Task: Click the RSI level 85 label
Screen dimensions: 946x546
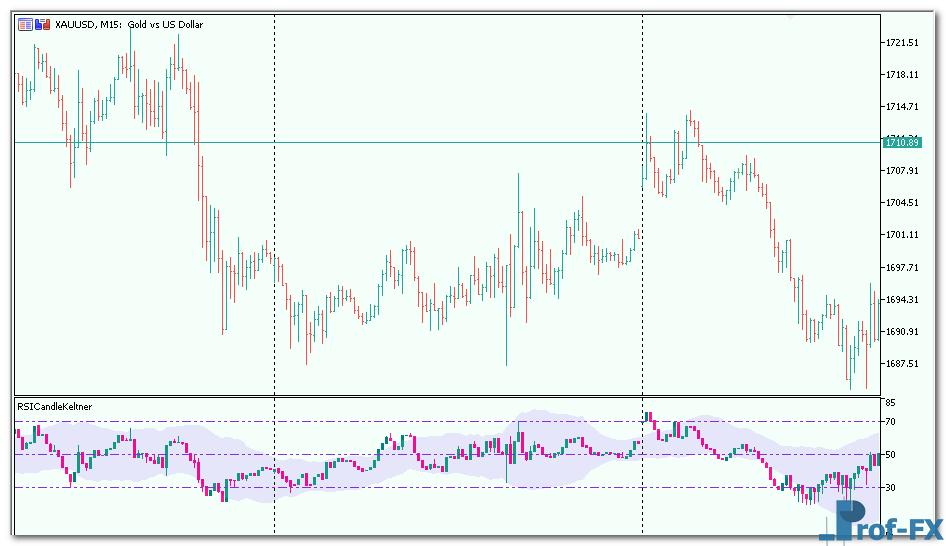Action: (x=889, y=403)
